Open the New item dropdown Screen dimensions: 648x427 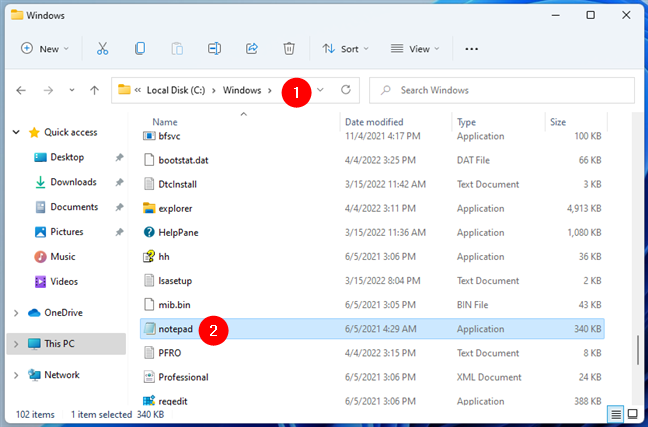point(45,49)
